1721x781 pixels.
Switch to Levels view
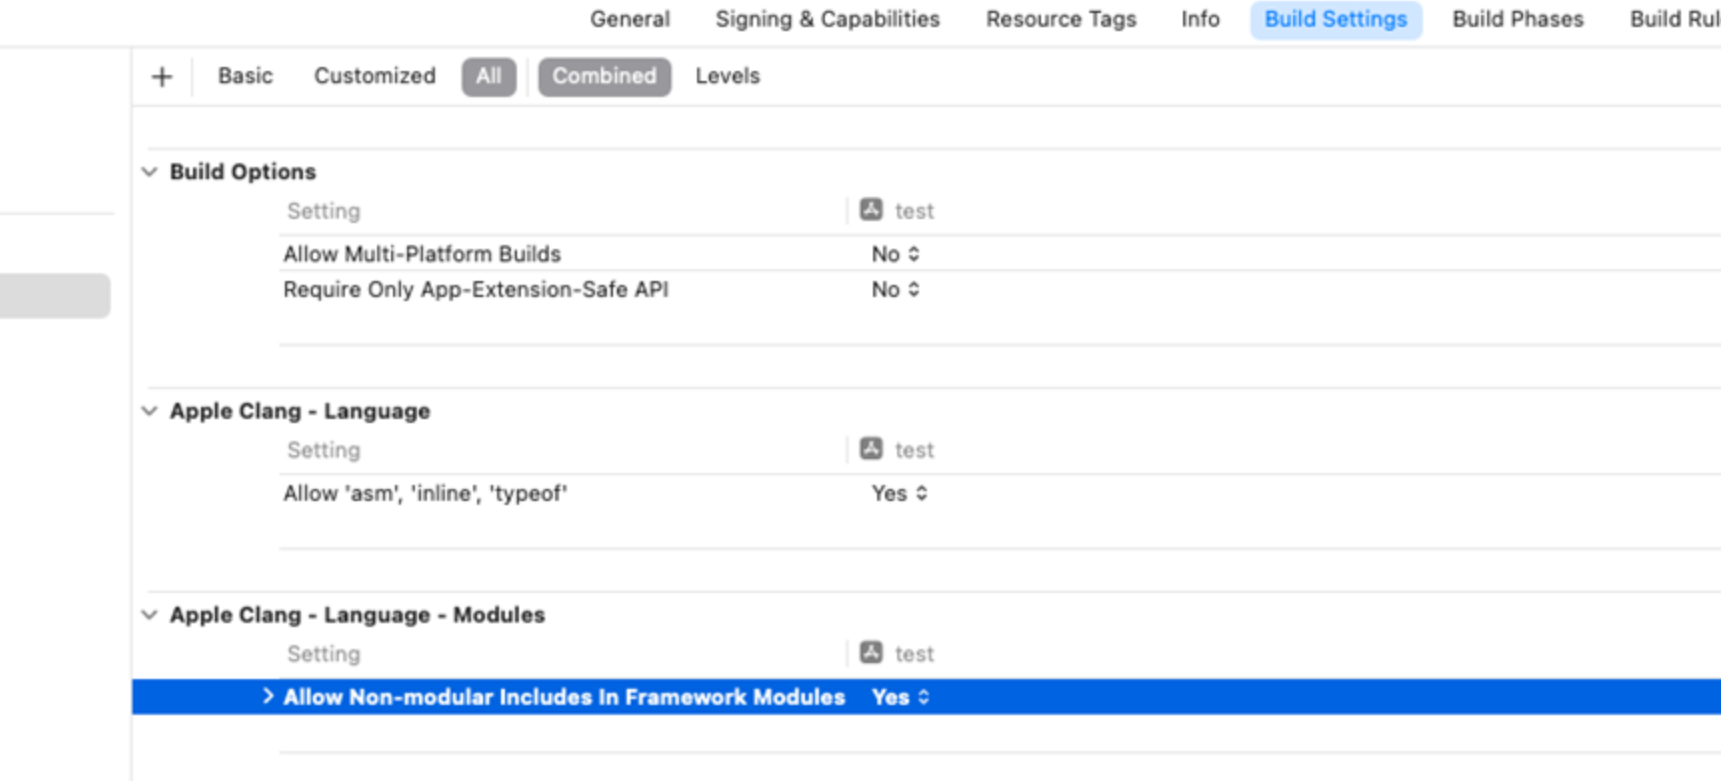coord(727,77)
